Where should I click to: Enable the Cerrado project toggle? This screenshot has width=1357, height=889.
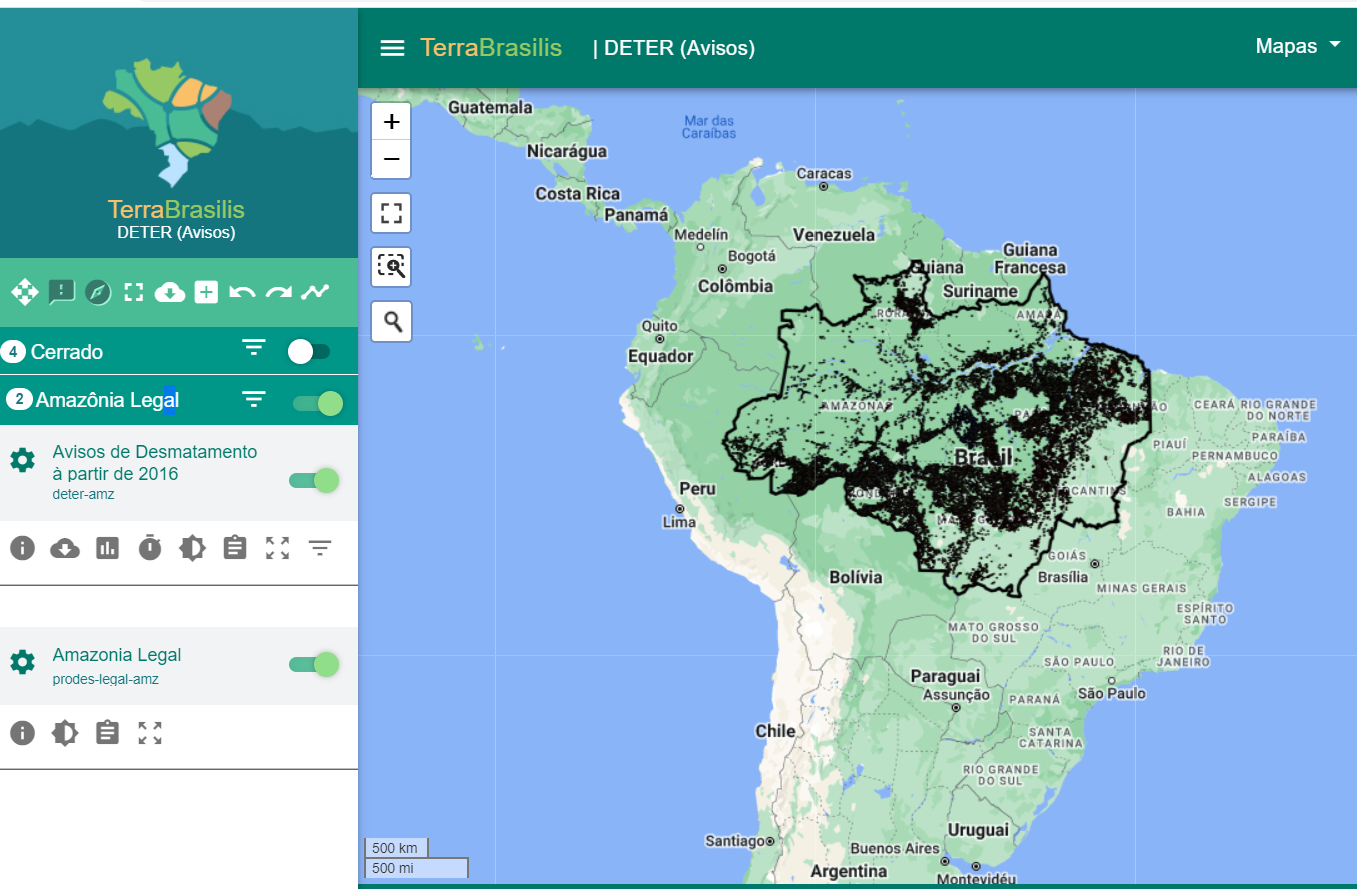tap(308, 351)
